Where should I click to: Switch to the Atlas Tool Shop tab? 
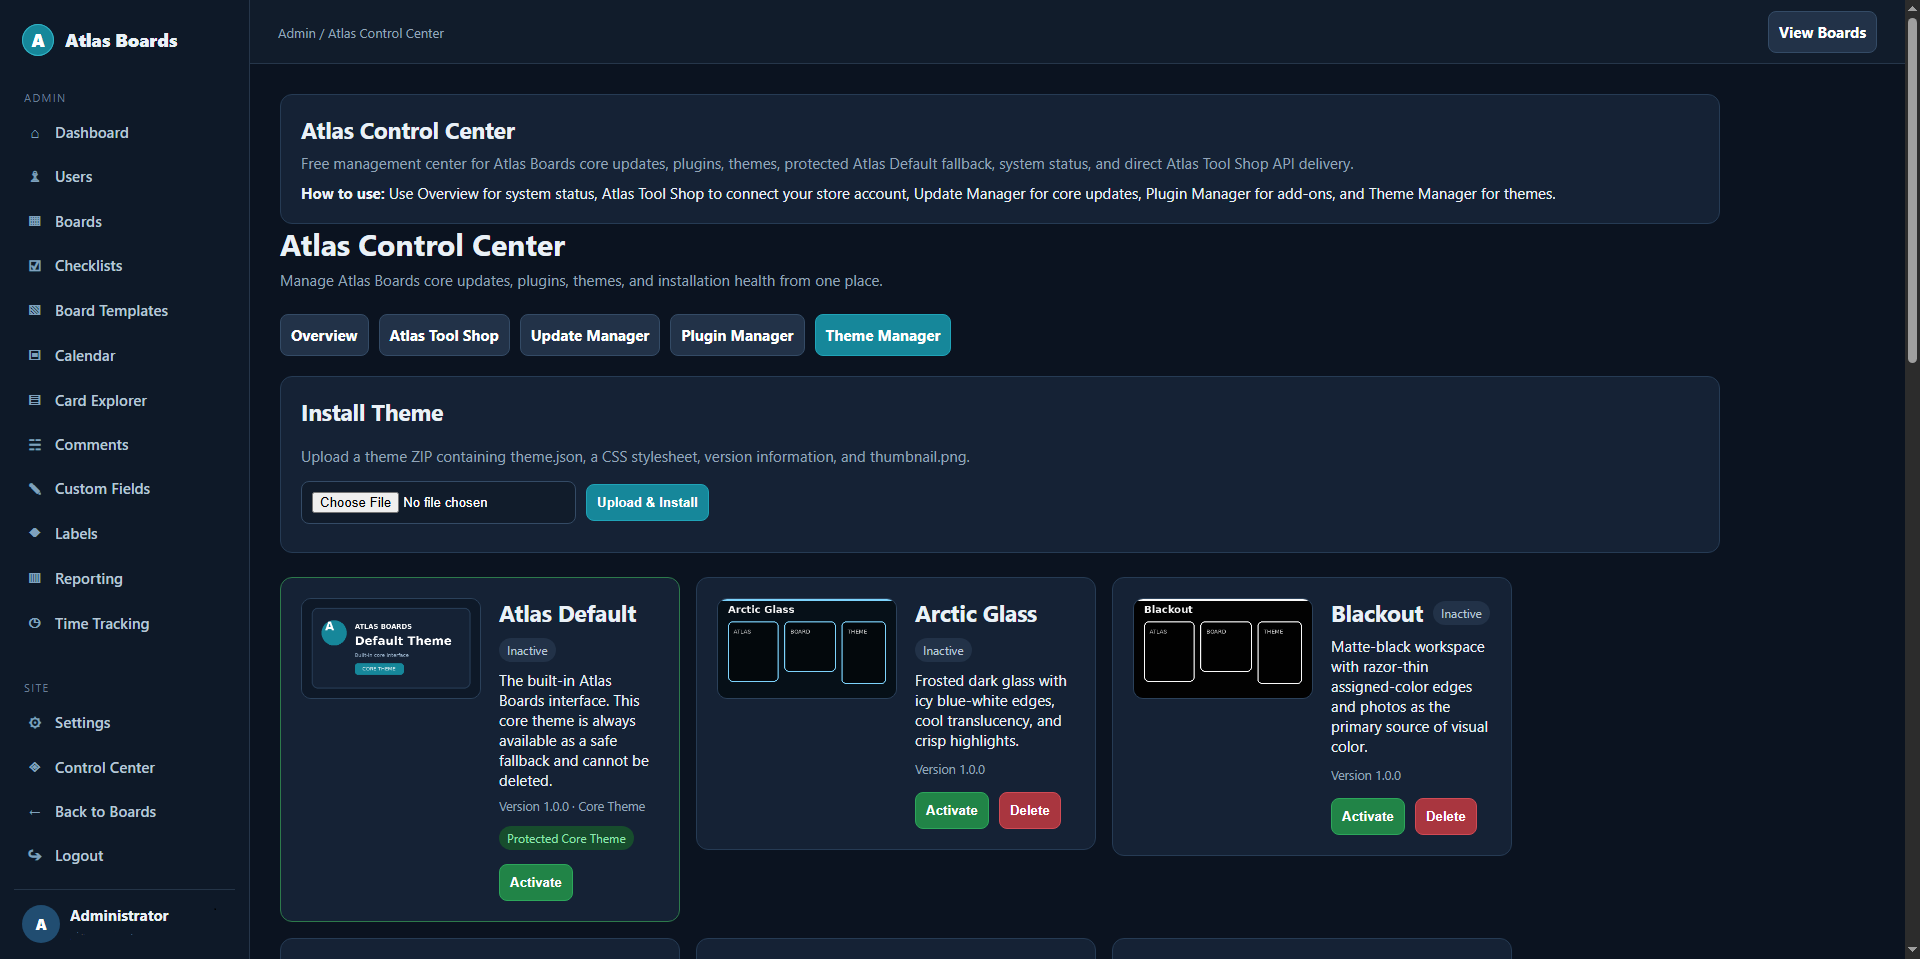point(444,335)
